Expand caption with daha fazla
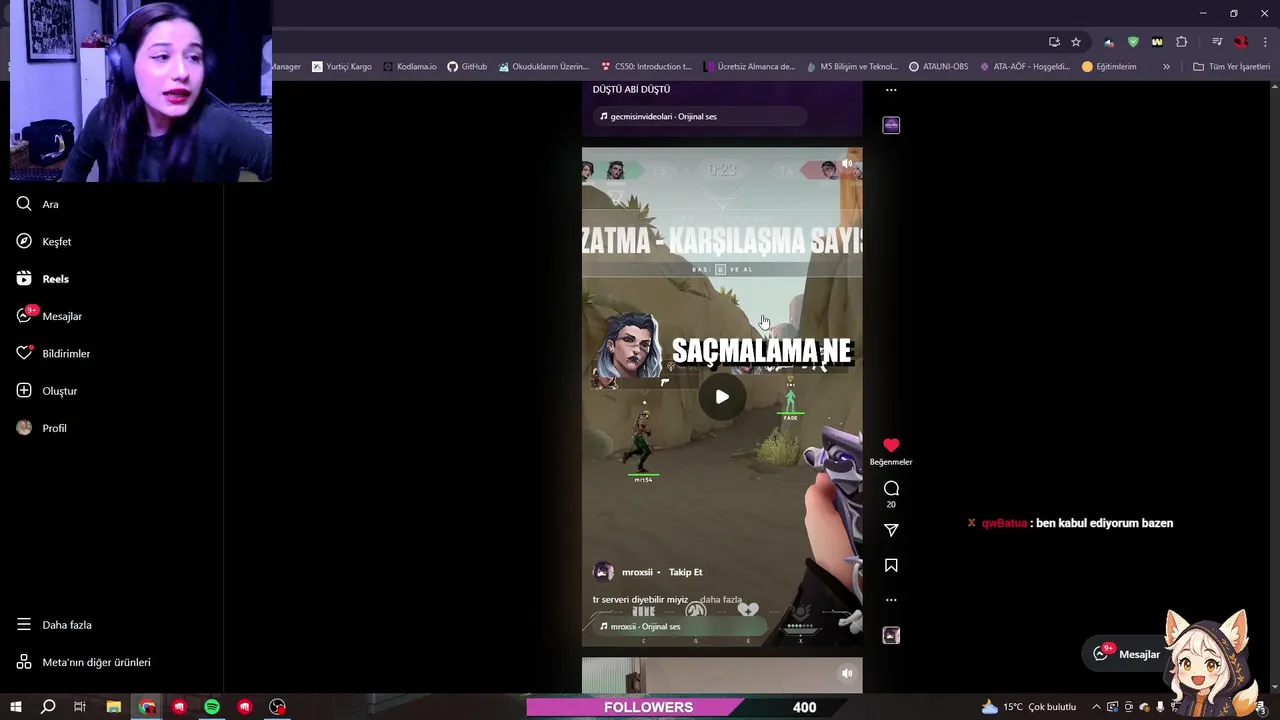1280x720 pixels. tap(721, 600)
